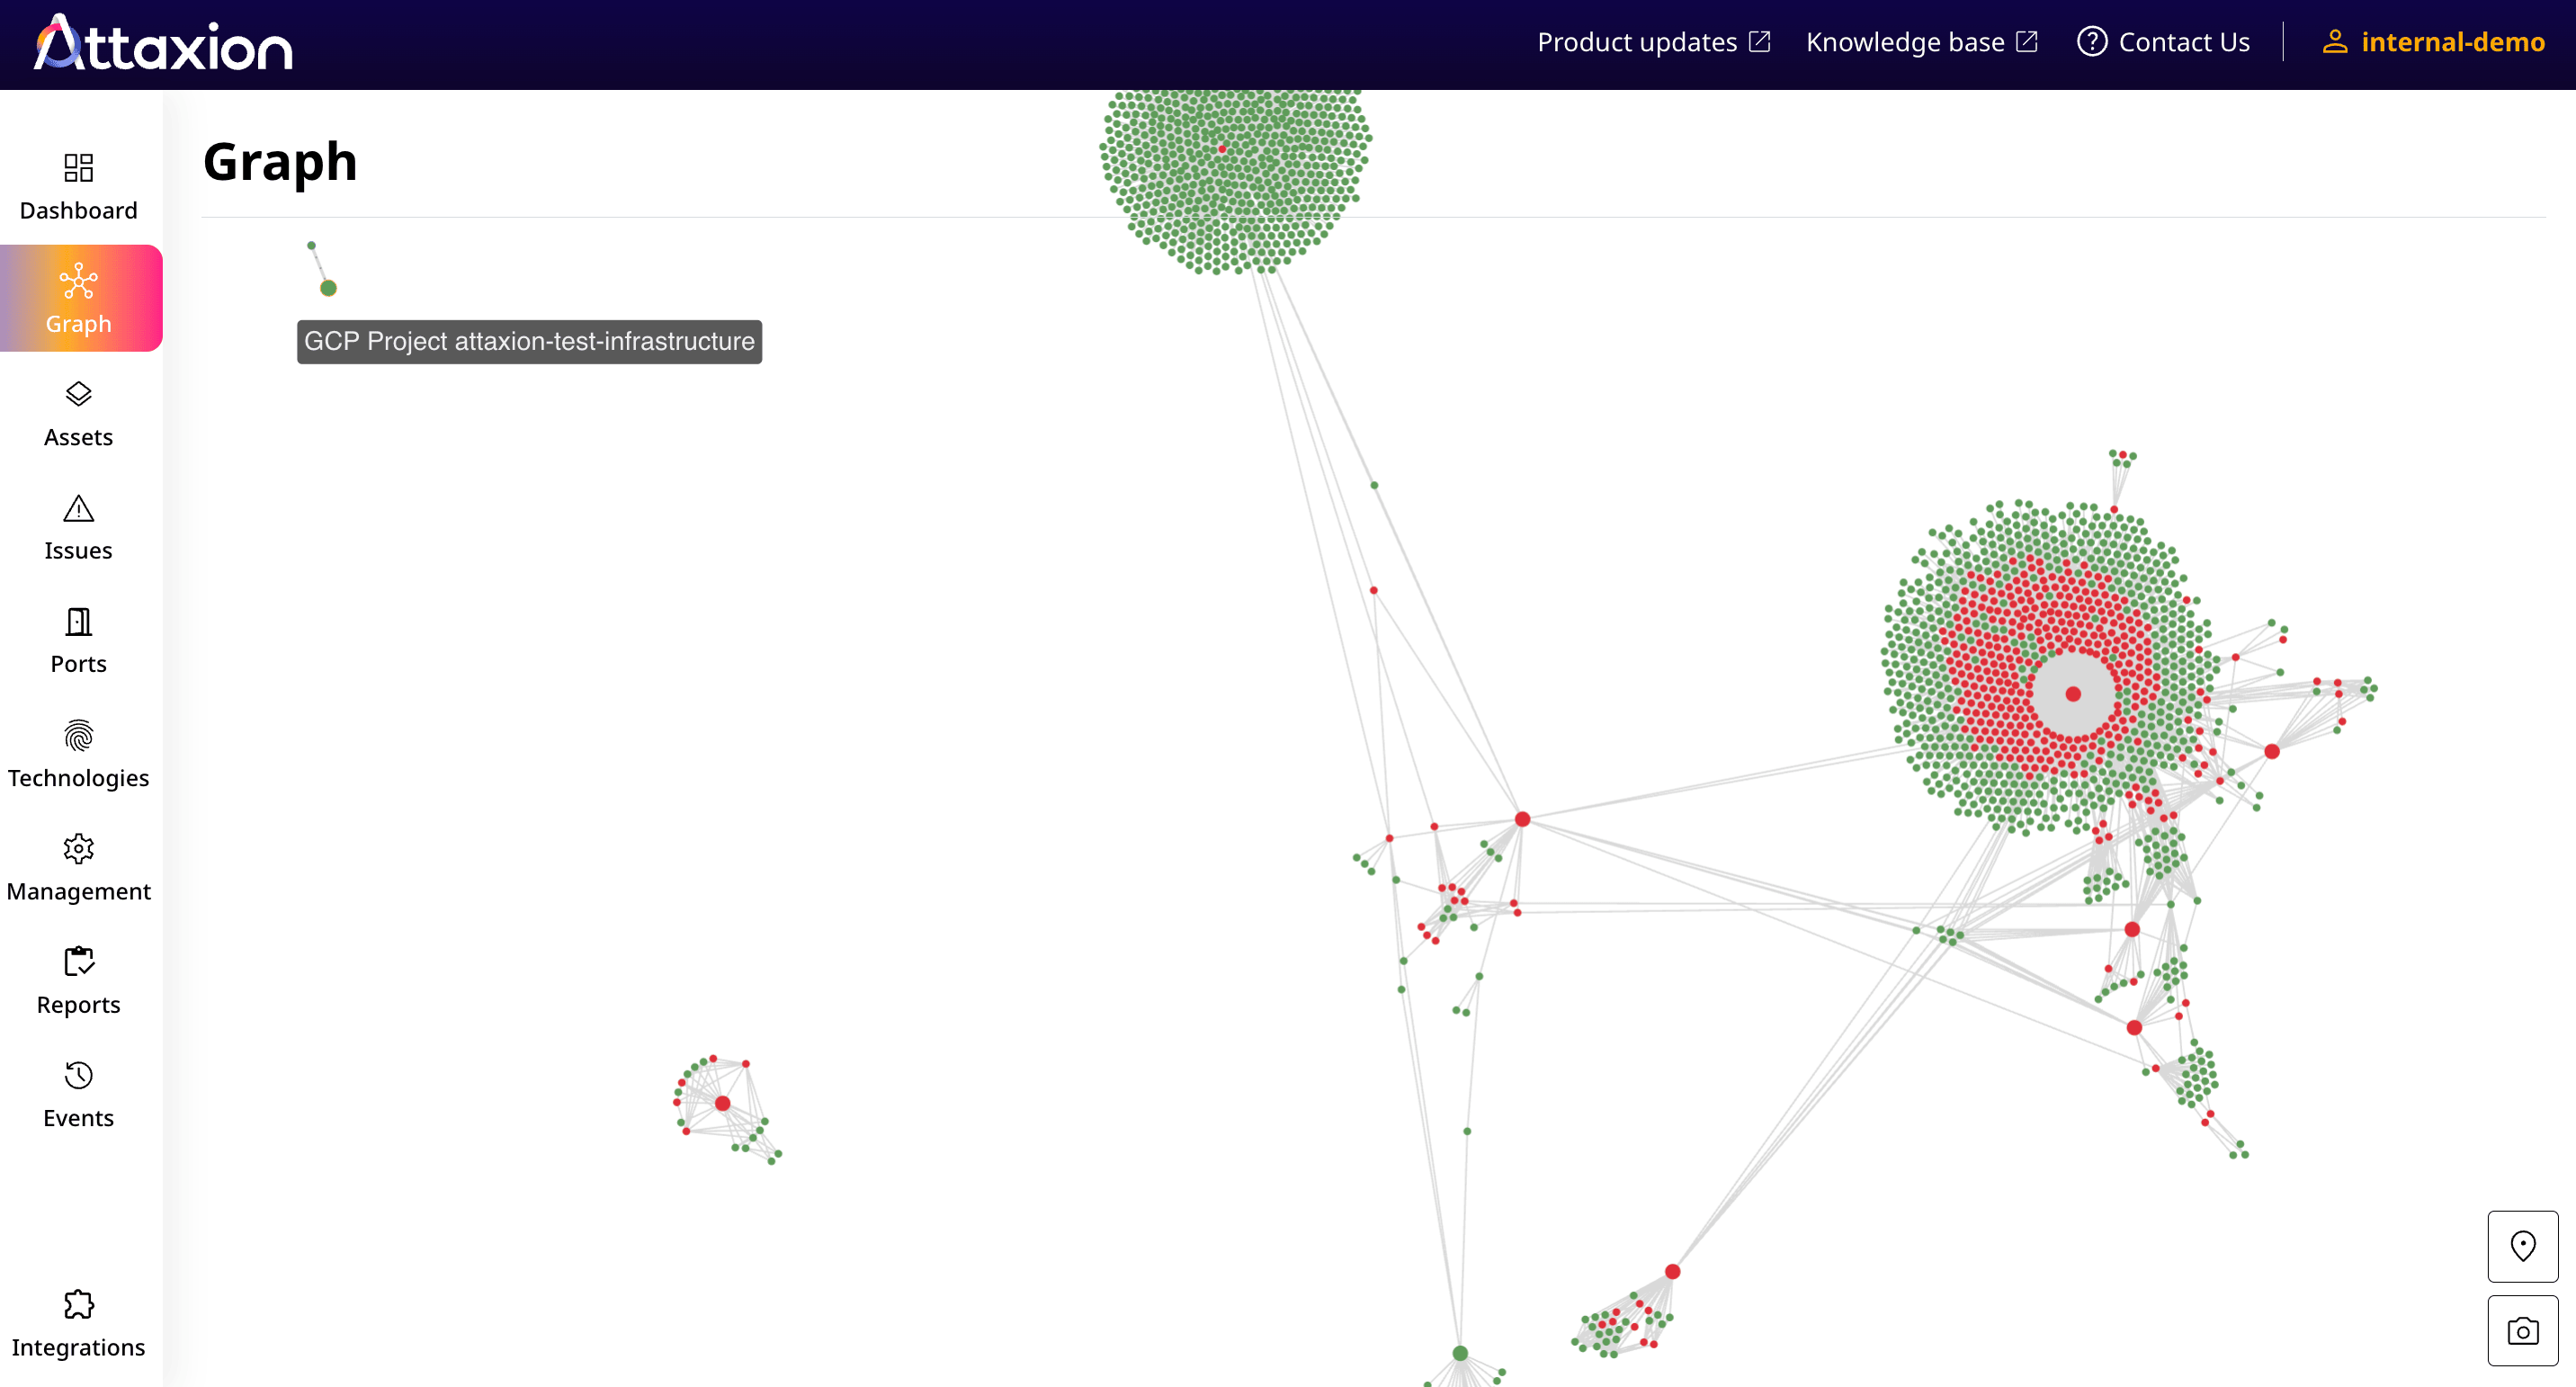Select the GCP Project attaxion-test-infrastructure node
Image resolution: width=2576 pixels, height=1387 pixels.
point(327,289)
